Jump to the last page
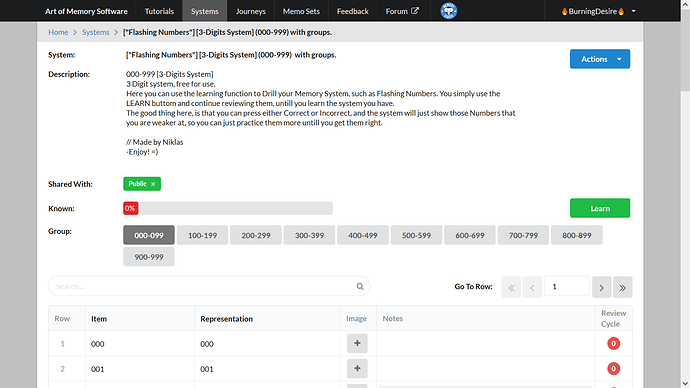This screenshot has height=388, width=690. pyautogui.click(x=623, y=287)
